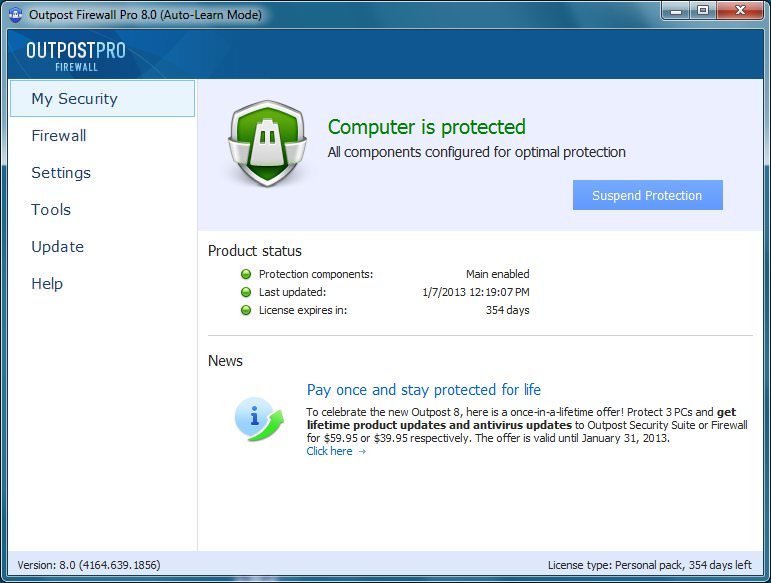This screenshot has width=771, height=583.
Task: Select the 354 days license value
Action: click(507, 310)
